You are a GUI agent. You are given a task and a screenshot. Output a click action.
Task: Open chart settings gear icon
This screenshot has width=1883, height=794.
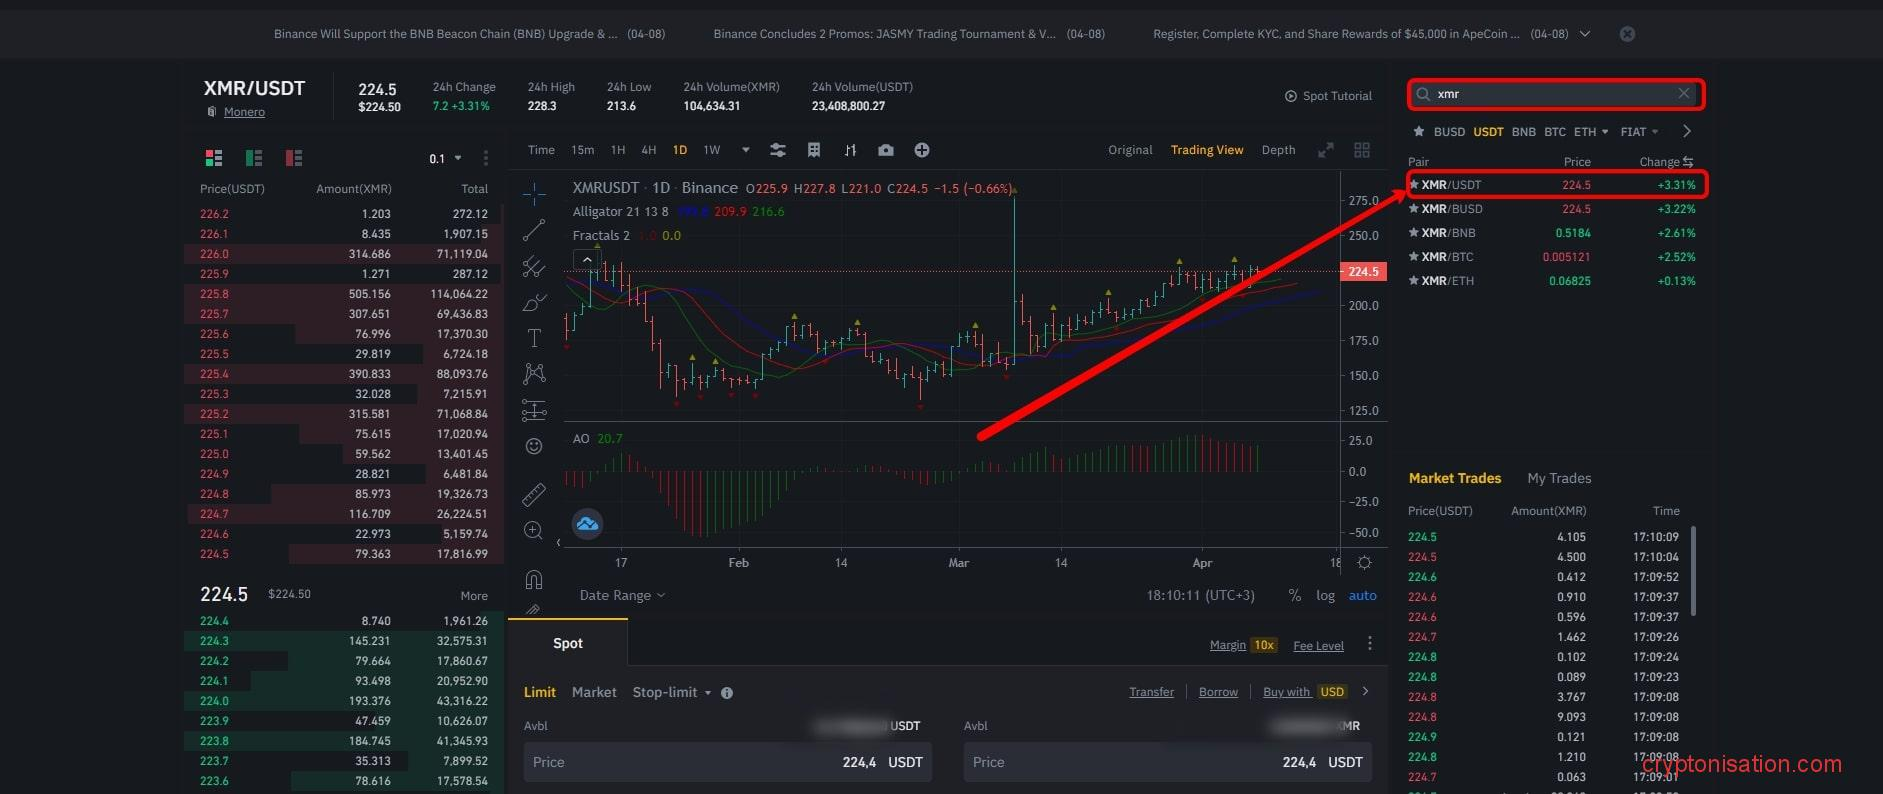(1364, 563)
